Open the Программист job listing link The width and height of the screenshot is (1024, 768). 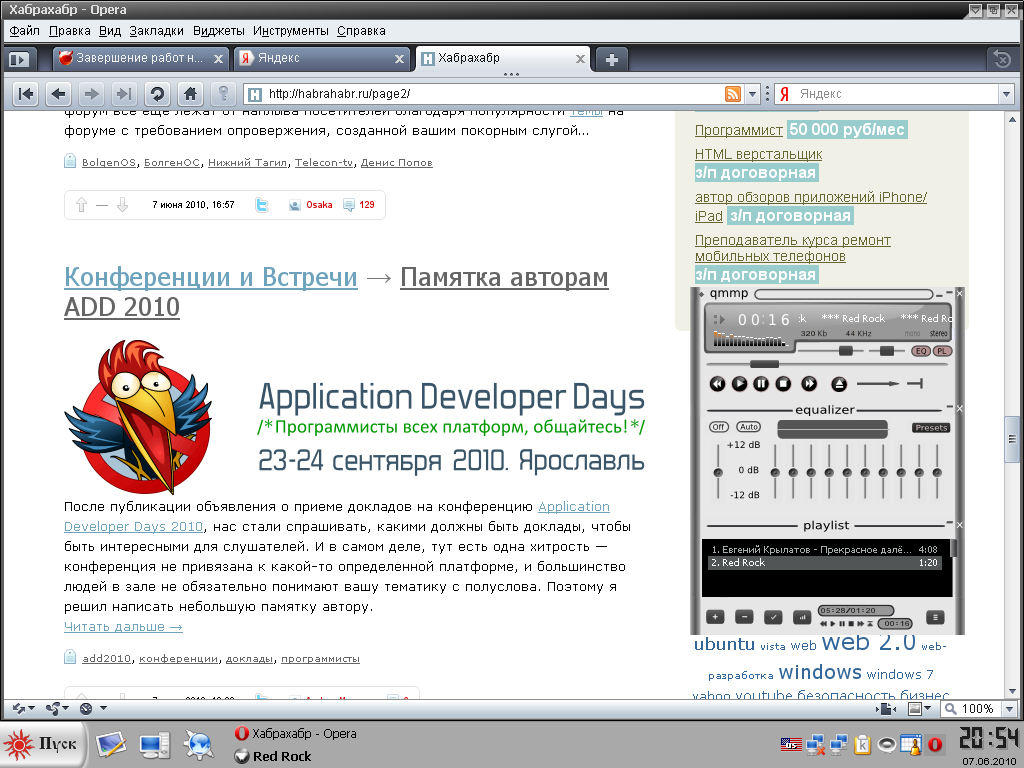pos(739,130)
